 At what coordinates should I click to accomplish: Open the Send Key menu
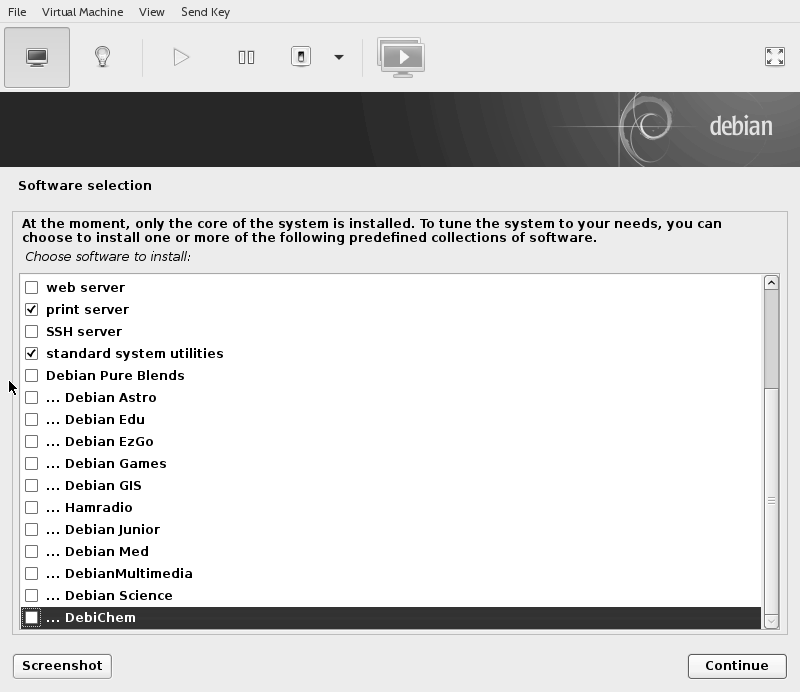[206, 12]
